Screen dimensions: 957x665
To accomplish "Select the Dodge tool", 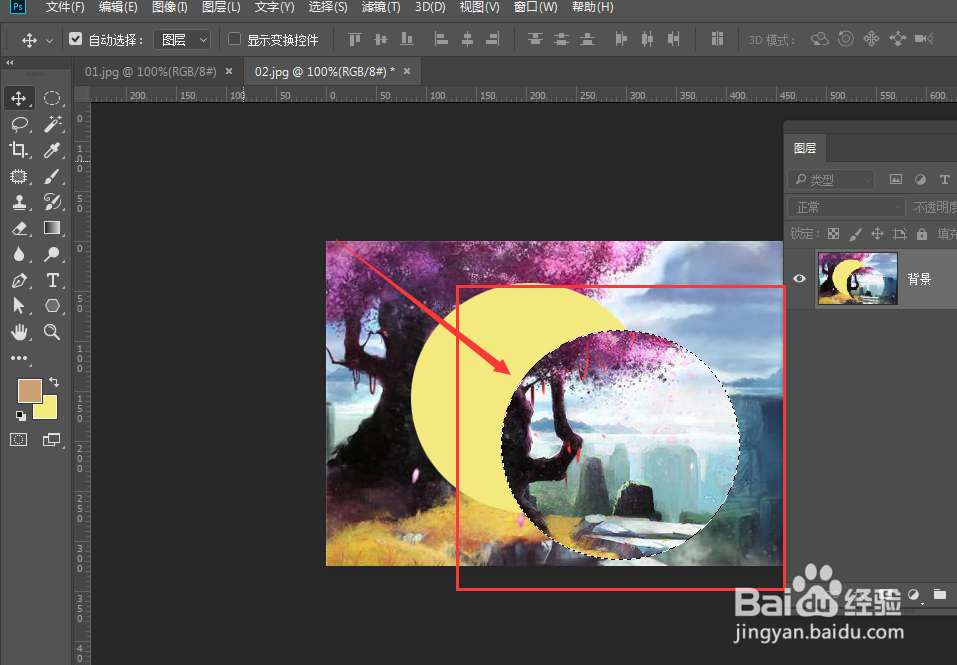I will point(52,254).
